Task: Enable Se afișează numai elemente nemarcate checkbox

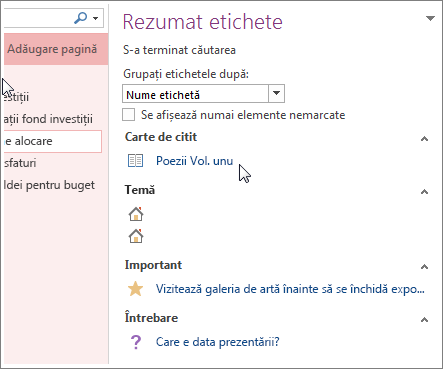Action: 129,115
